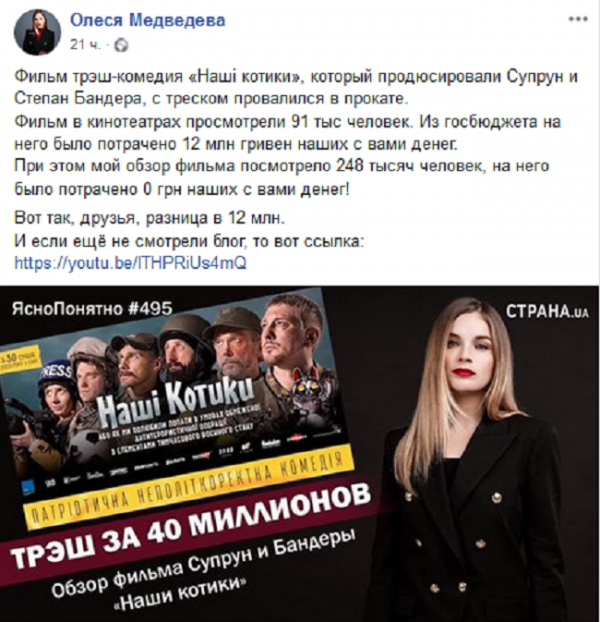Click the СТРАНА.ua logo in the image

(547, 311)
